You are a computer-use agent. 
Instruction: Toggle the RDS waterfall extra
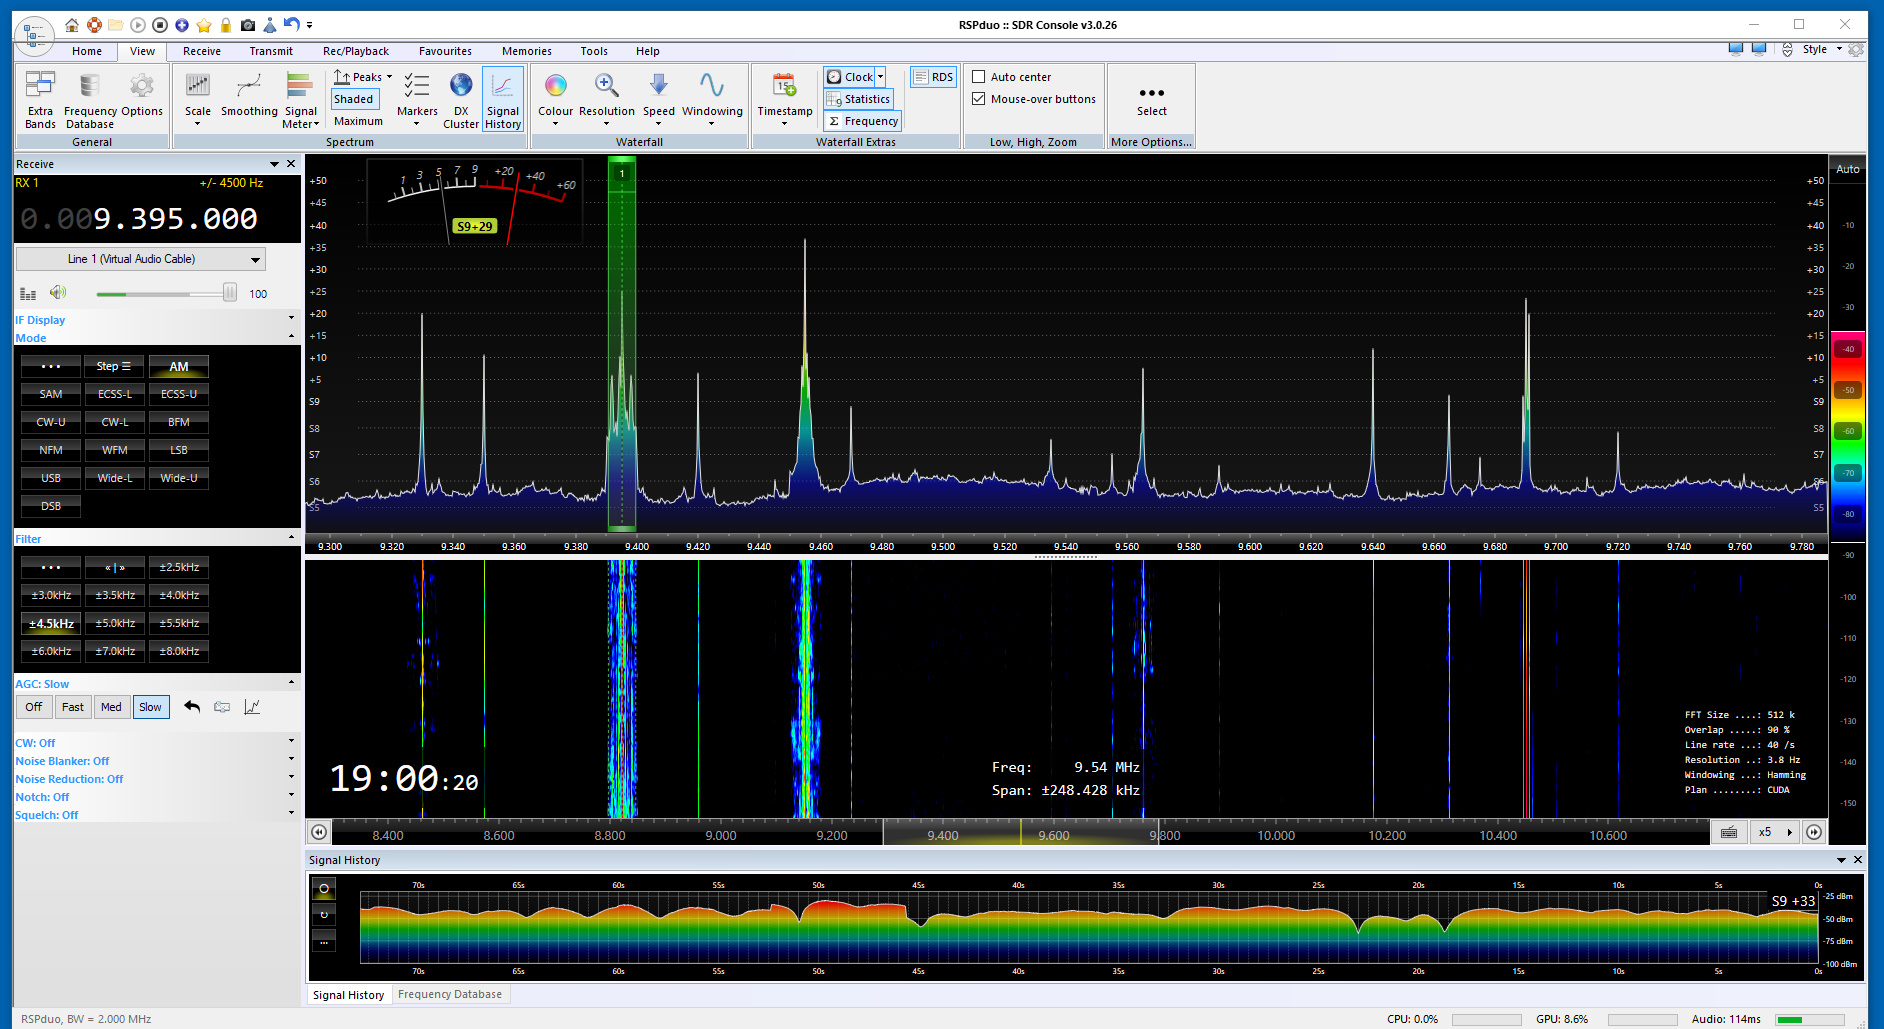933,77
